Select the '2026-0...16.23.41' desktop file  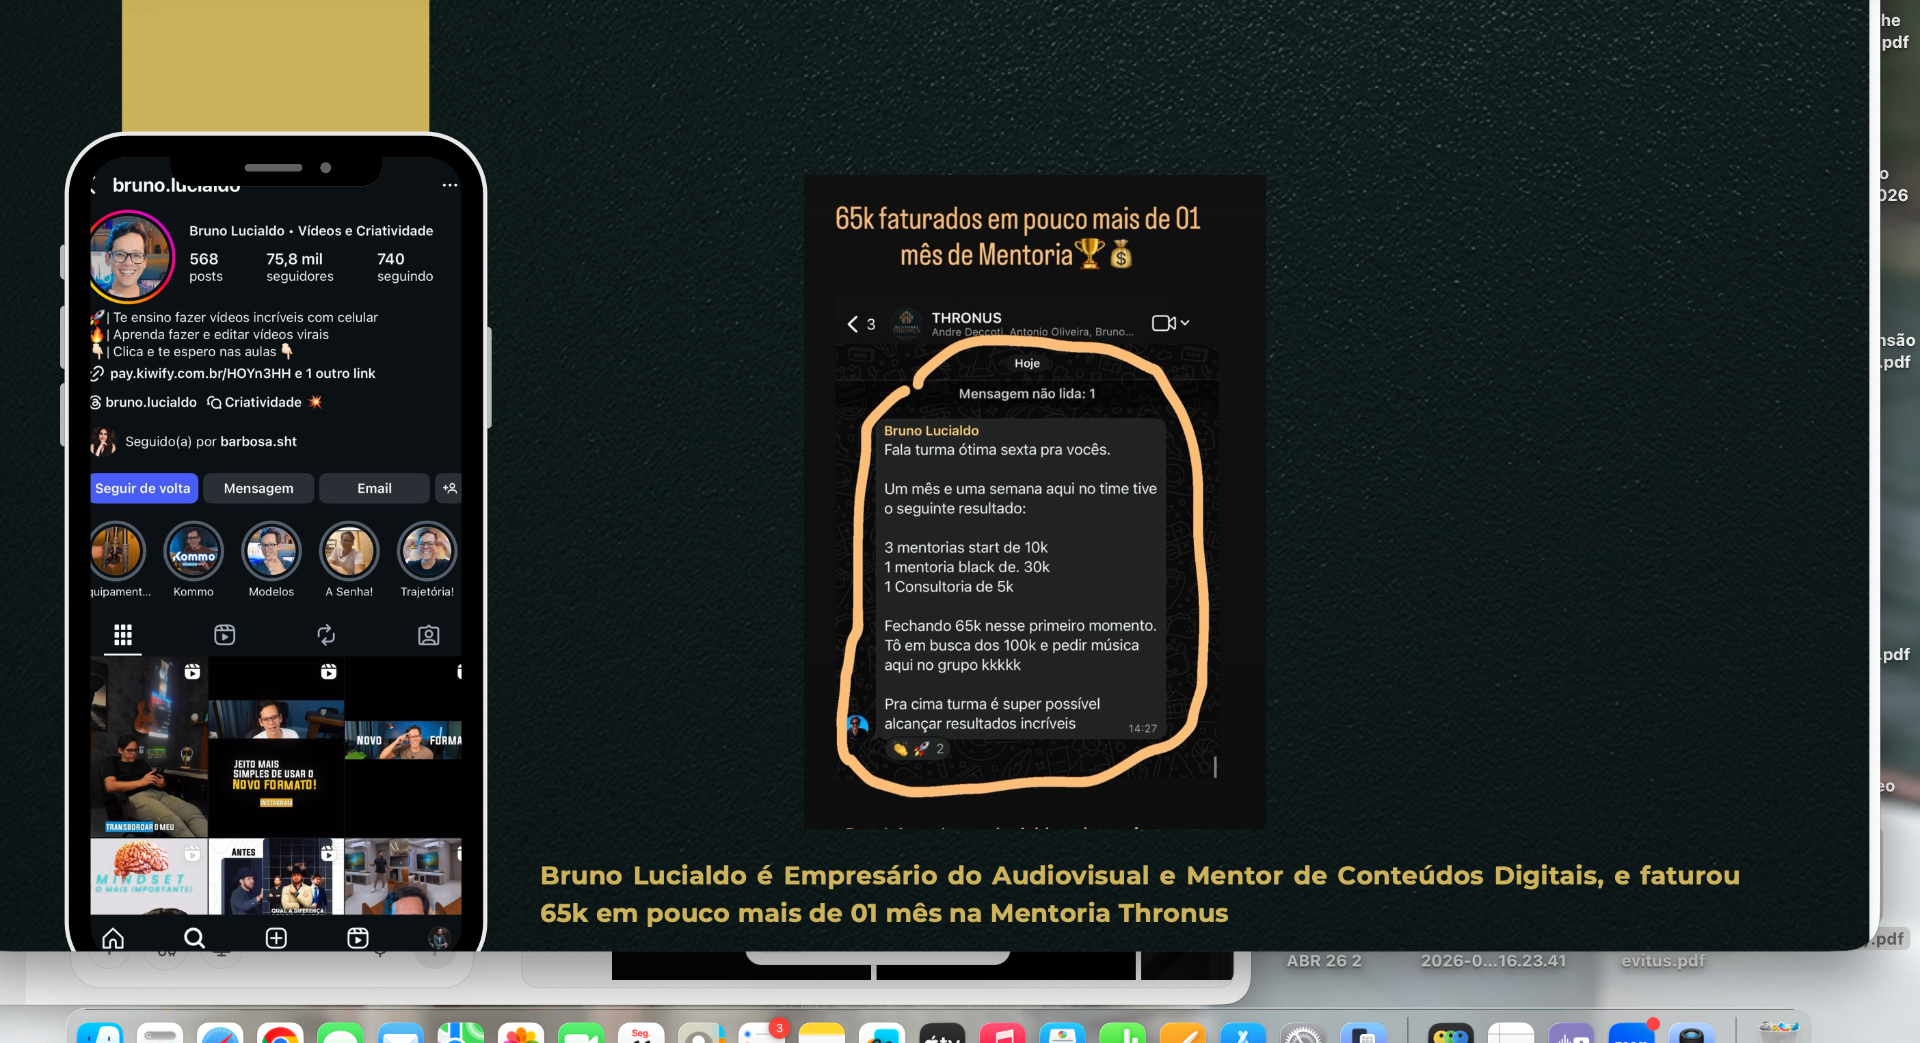tap(1493, 961)
